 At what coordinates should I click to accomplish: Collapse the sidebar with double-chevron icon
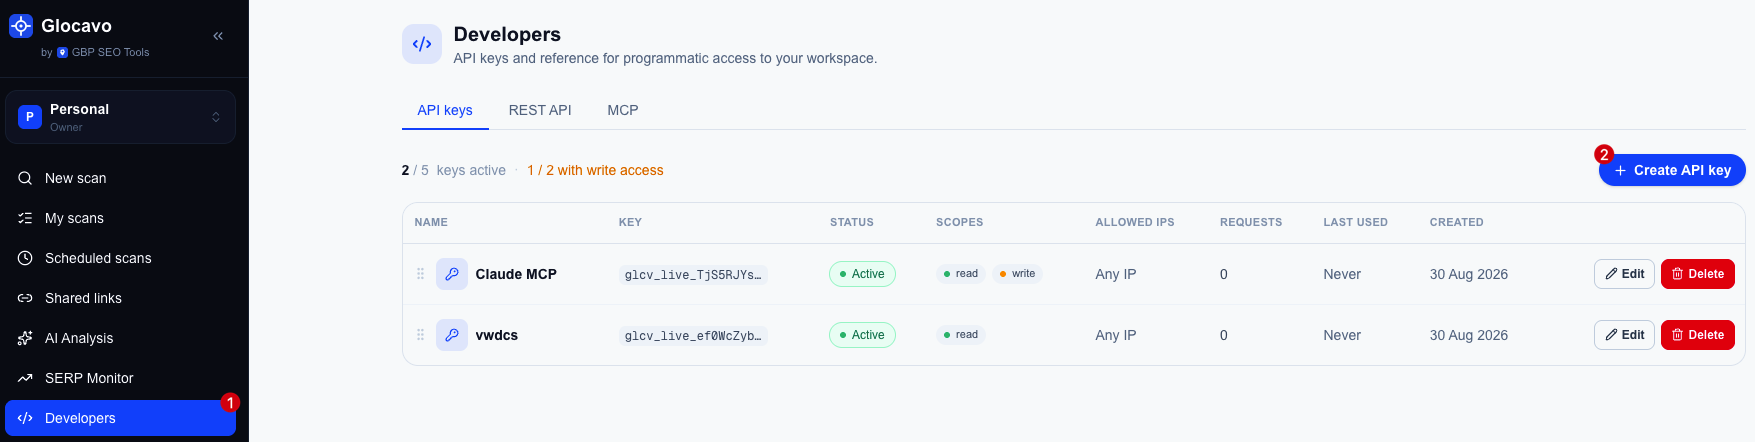pos(218,36)
